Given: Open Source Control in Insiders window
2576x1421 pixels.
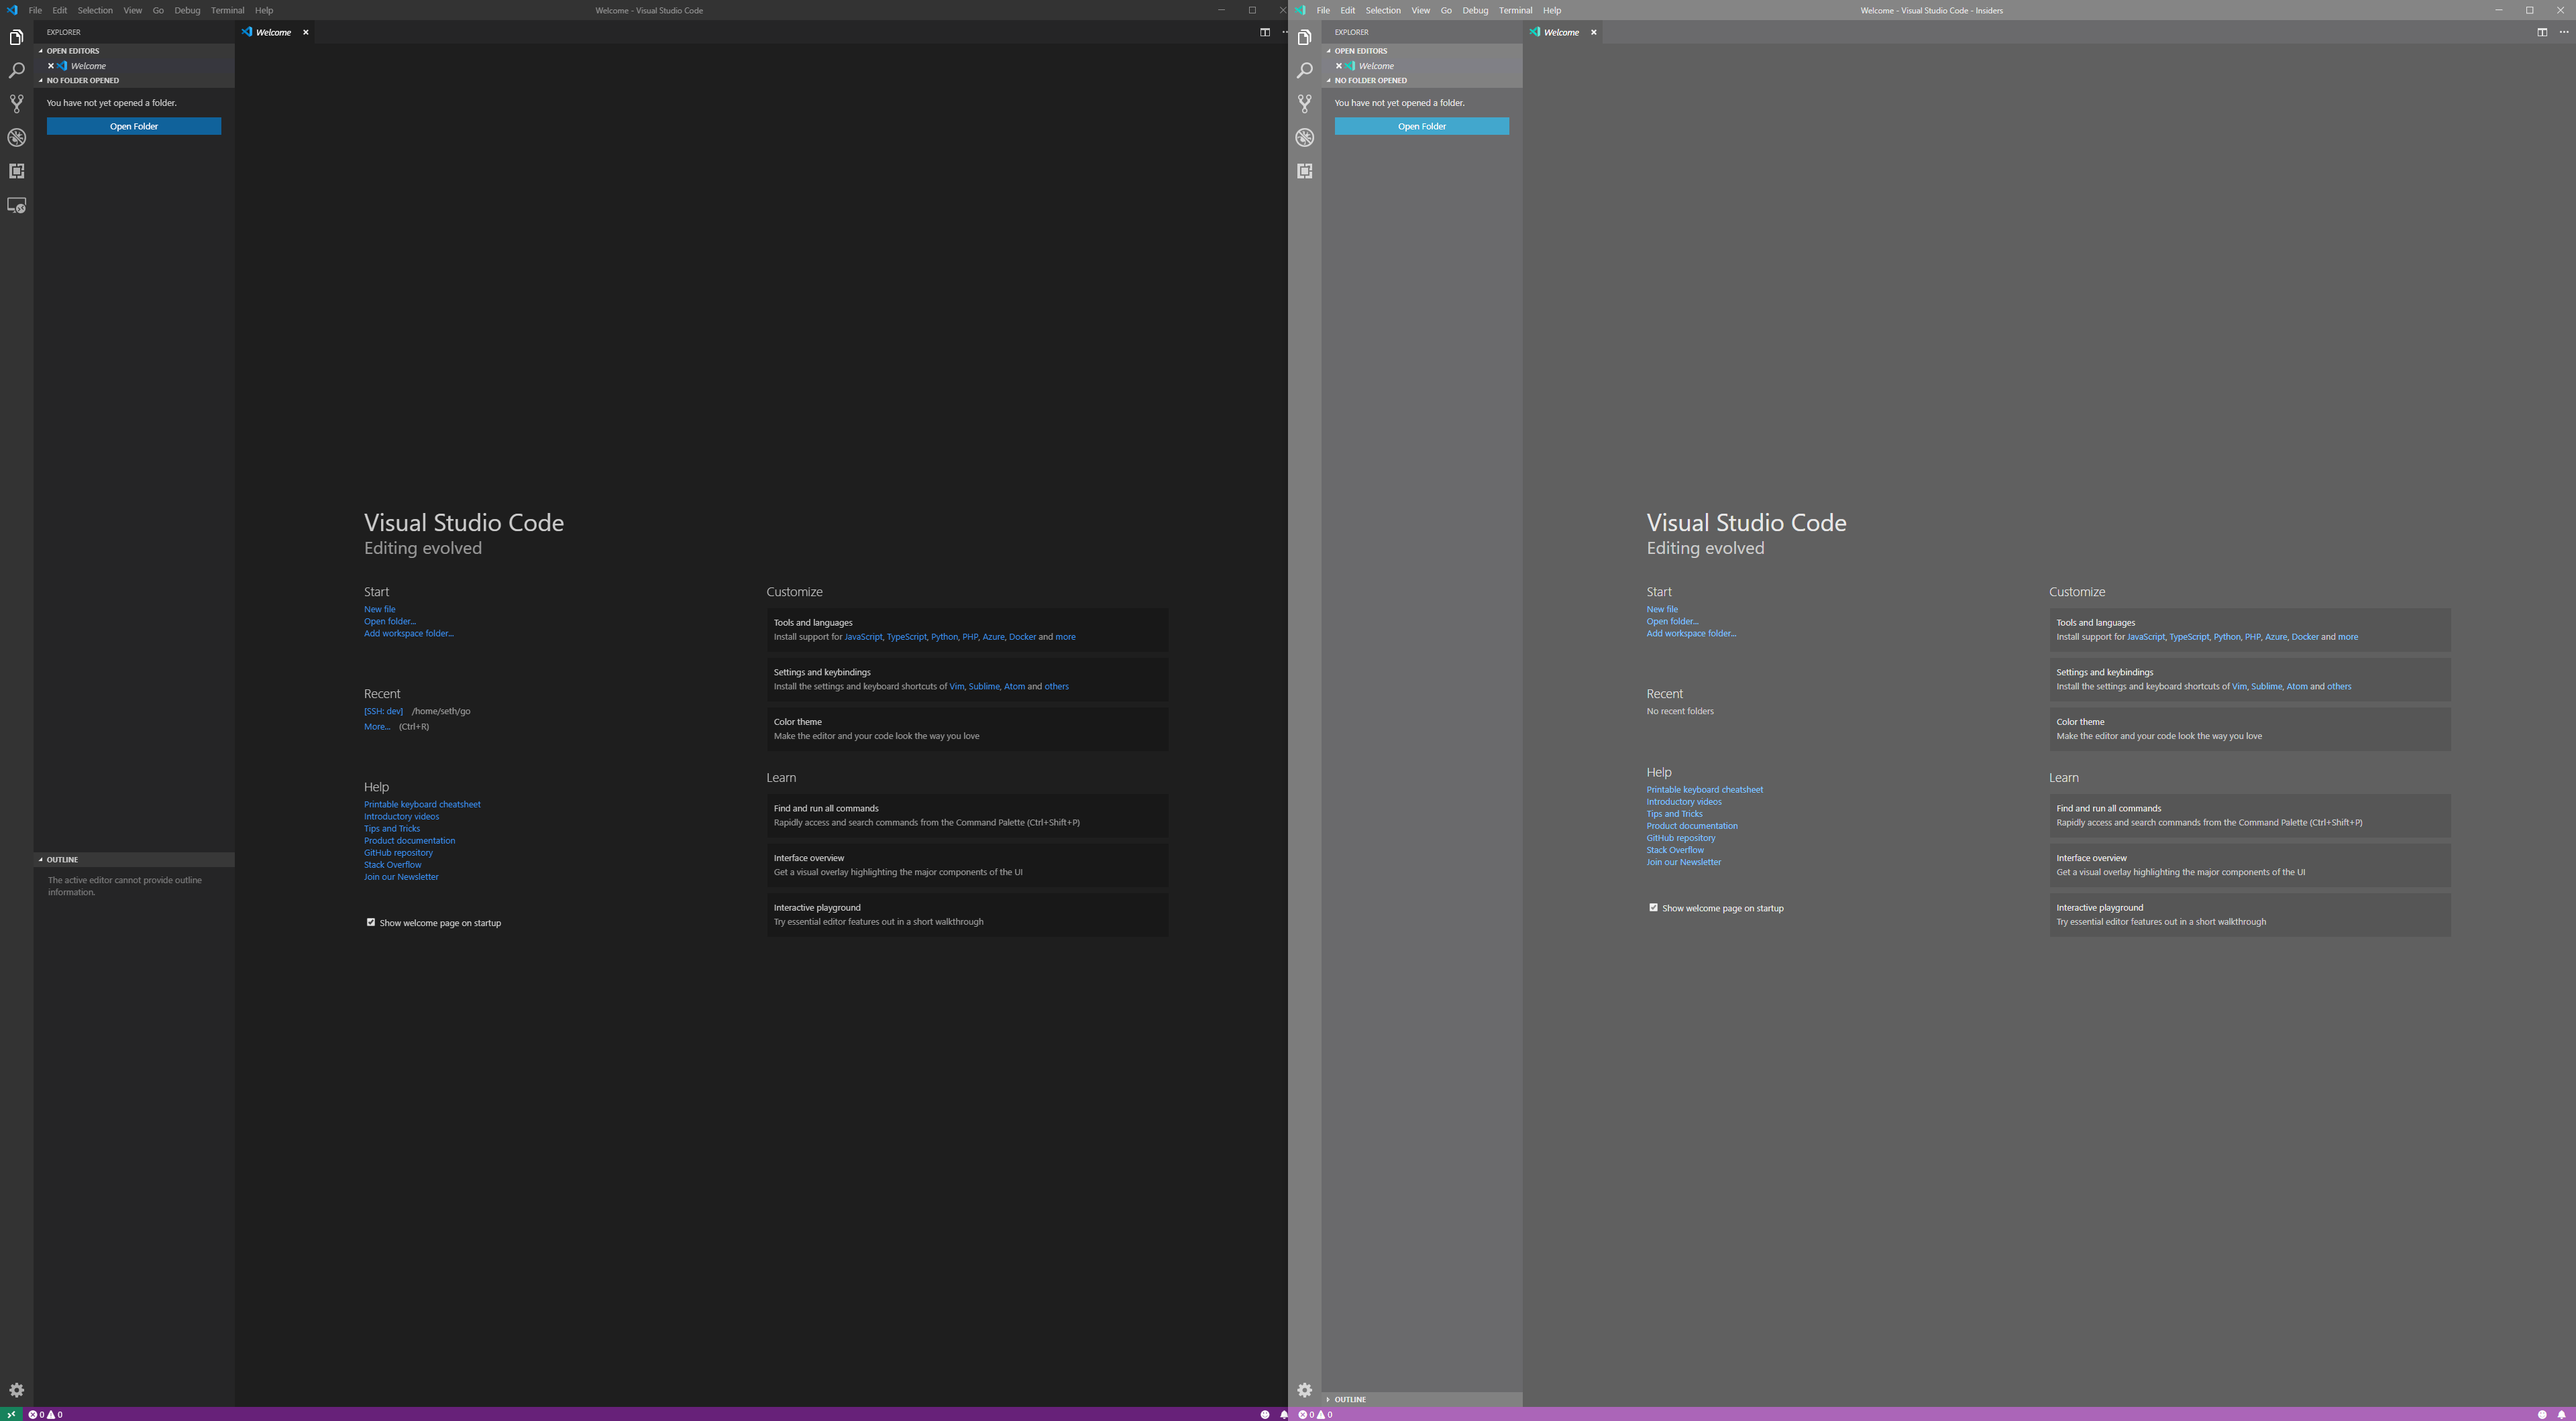Looking at the screenshot, I should tap(1304, 104).
